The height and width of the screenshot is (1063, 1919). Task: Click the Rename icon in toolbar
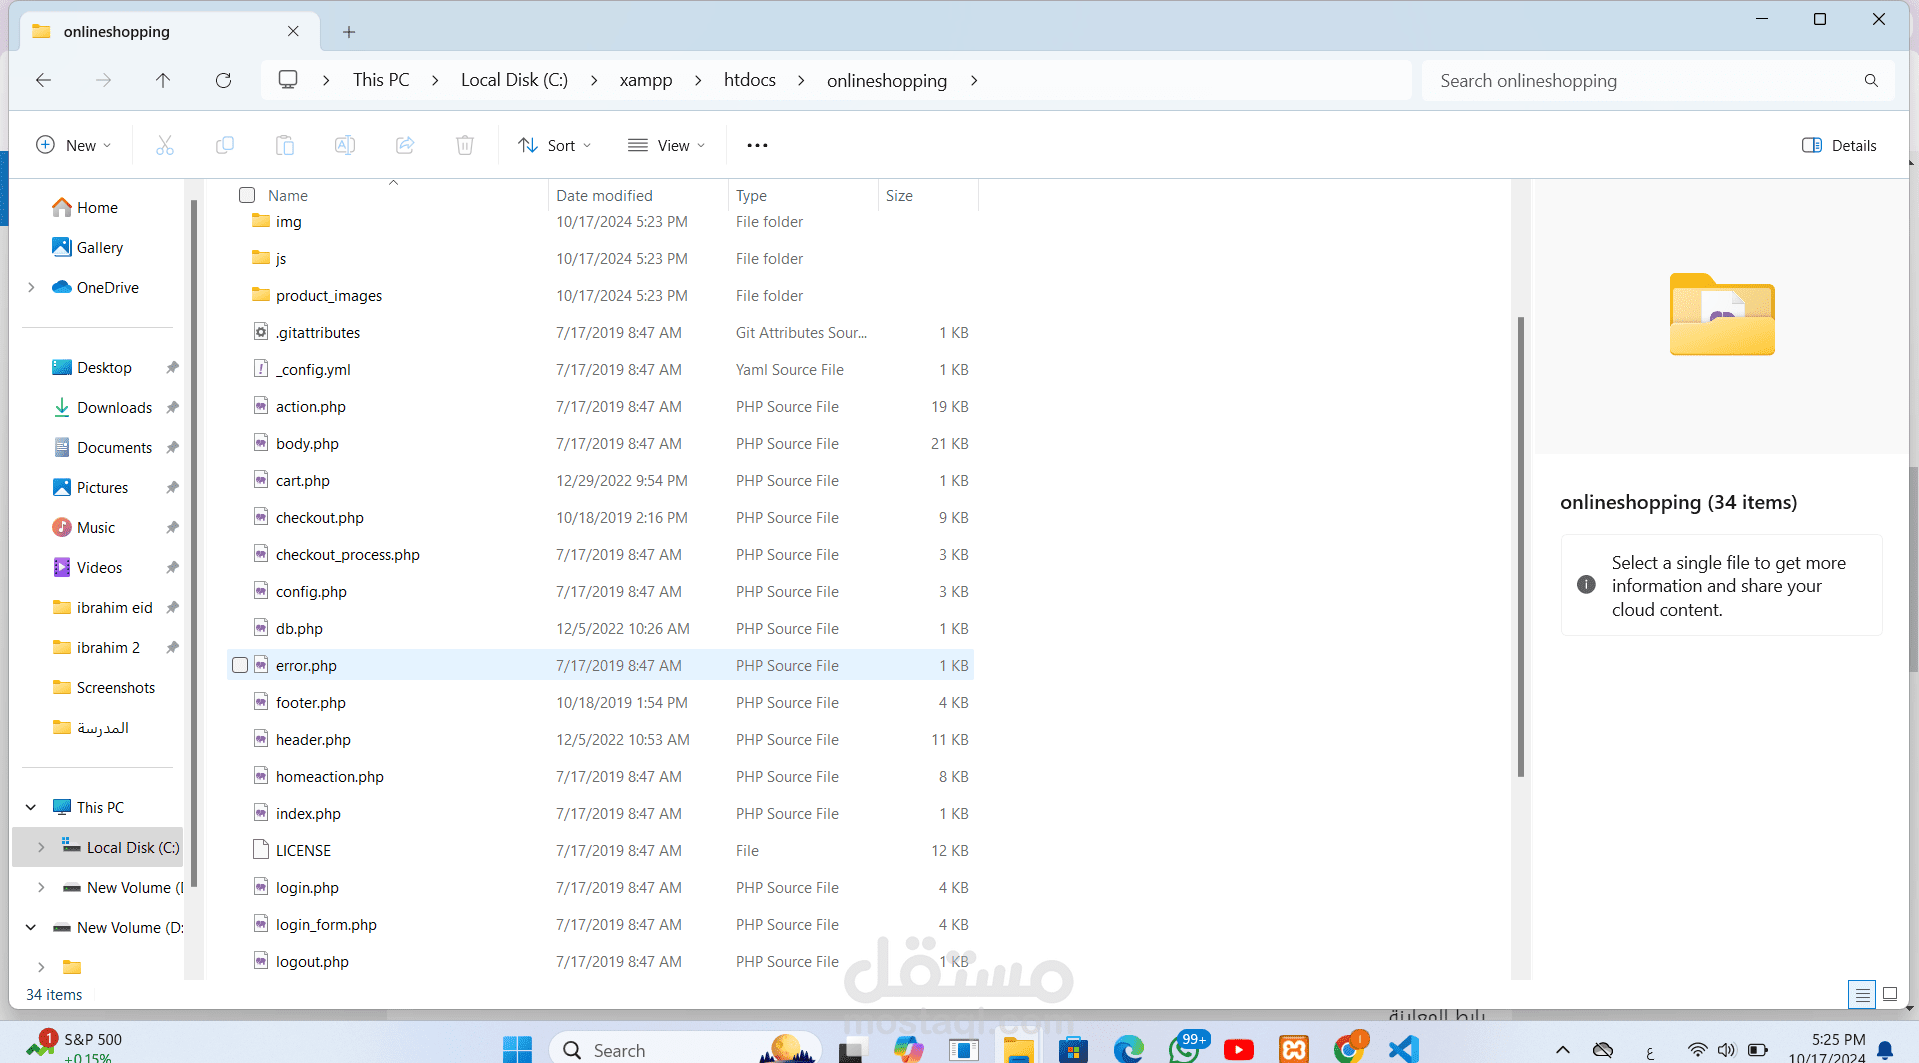tap(345, 146)
